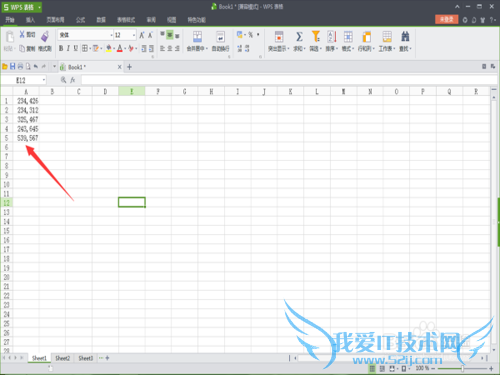Decrease font size with smaller A icon
Screen dimensions: 500x375
tap(150, 35)
